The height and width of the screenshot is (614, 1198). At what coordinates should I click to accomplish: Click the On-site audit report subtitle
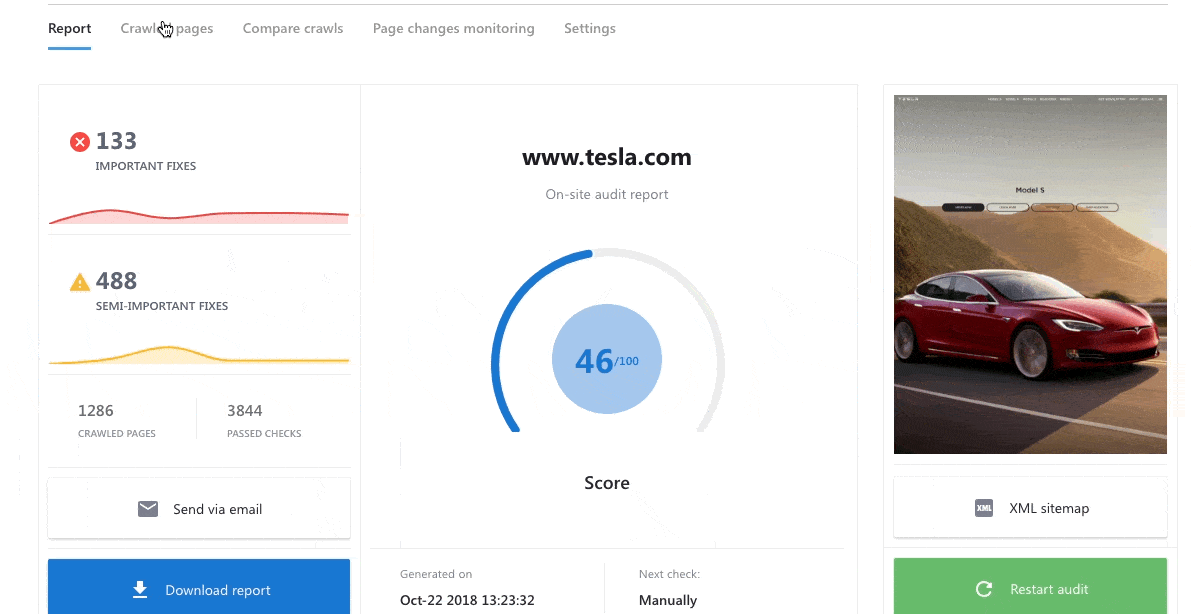607,195
